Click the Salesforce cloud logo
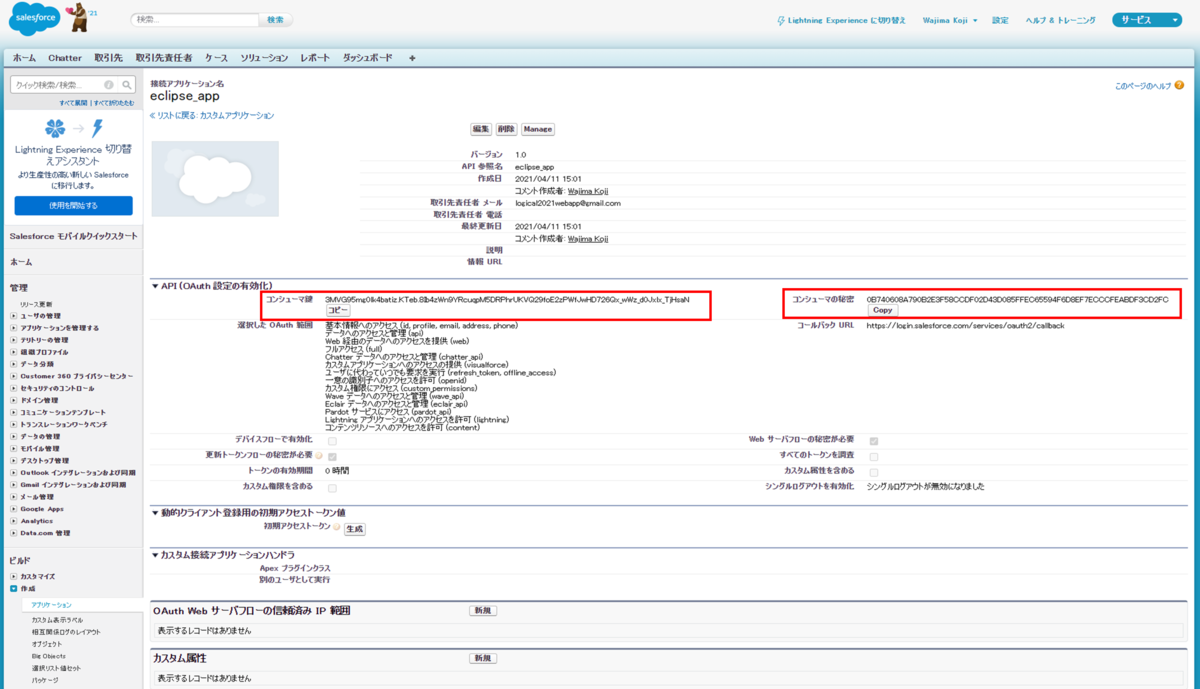Image resolution: width=1200 pixels, height=689 pixels. click(x=36, y=19)
